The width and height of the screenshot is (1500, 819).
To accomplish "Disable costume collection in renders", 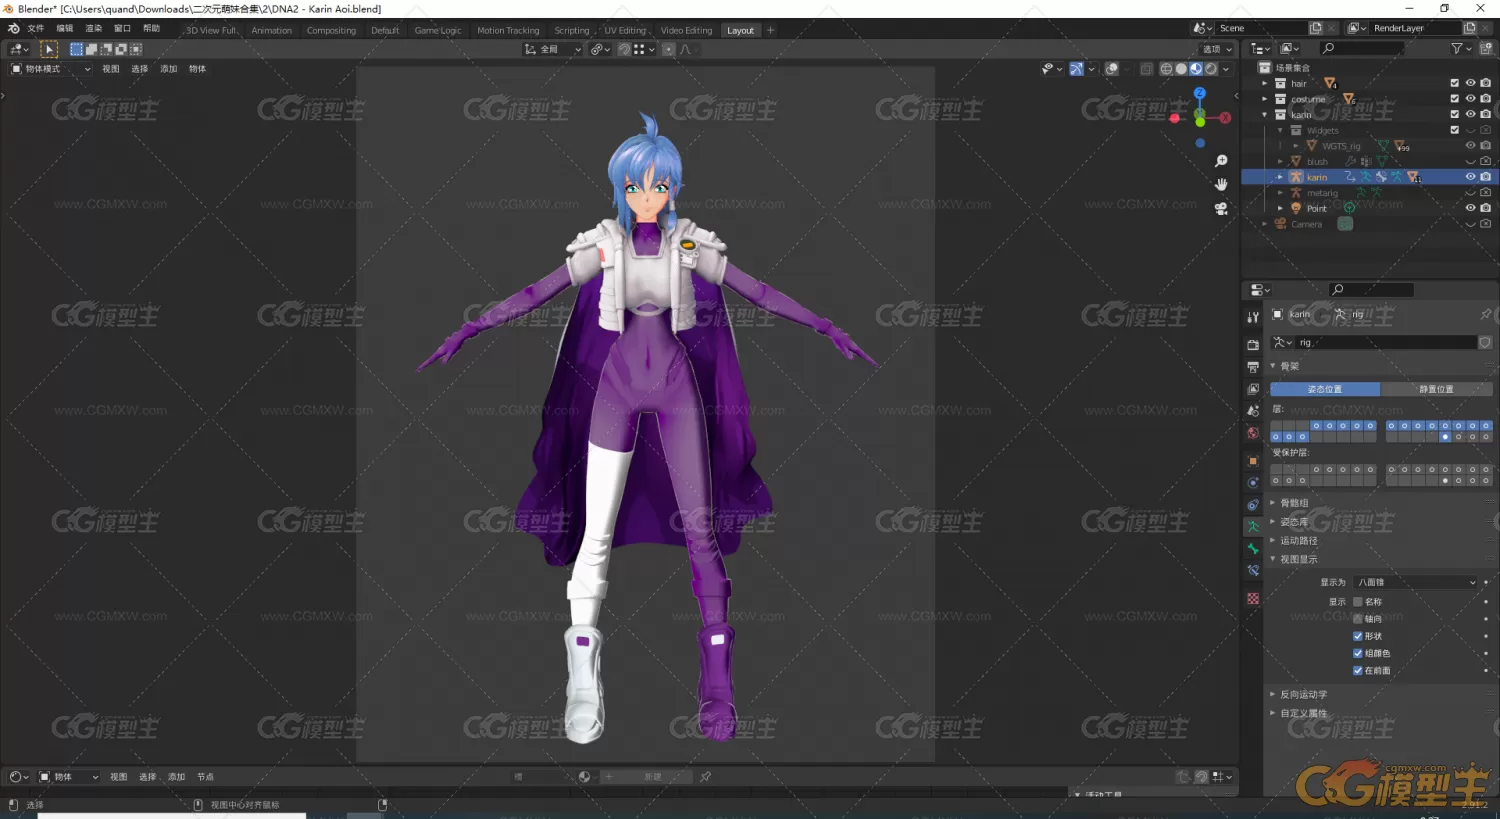I will [1486, 99].
